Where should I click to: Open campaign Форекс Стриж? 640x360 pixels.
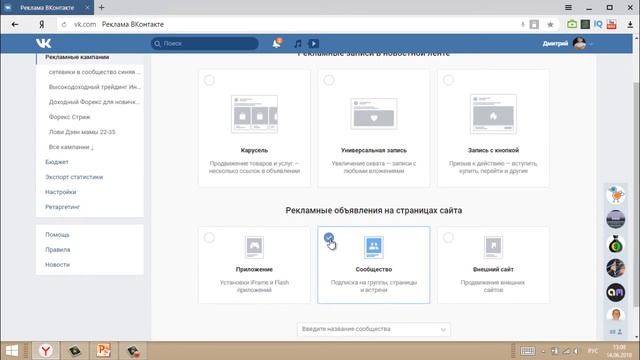click(x=69, y=117)
